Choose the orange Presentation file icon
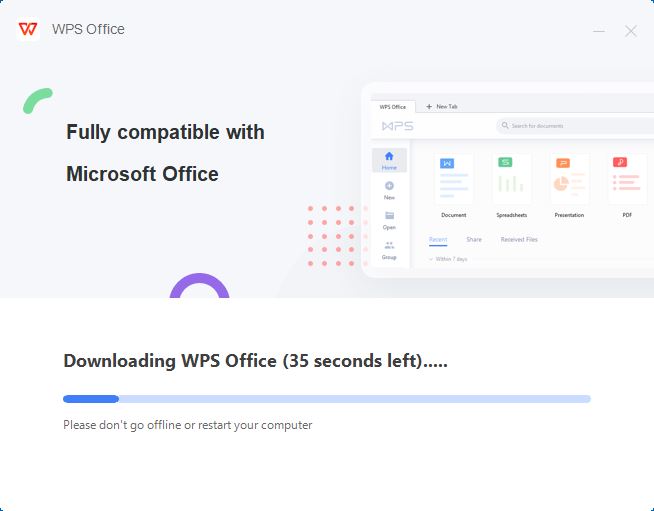Image resolution: width=654 pixels, height=511 pixels. (x=563, y=163)
